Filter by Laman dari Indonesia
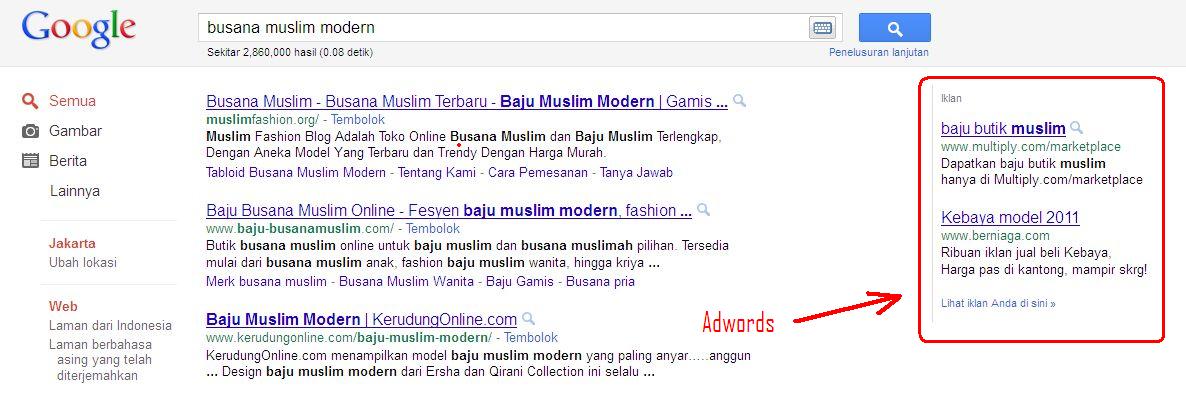This screenshot has height=394, width=1186. 110,326
